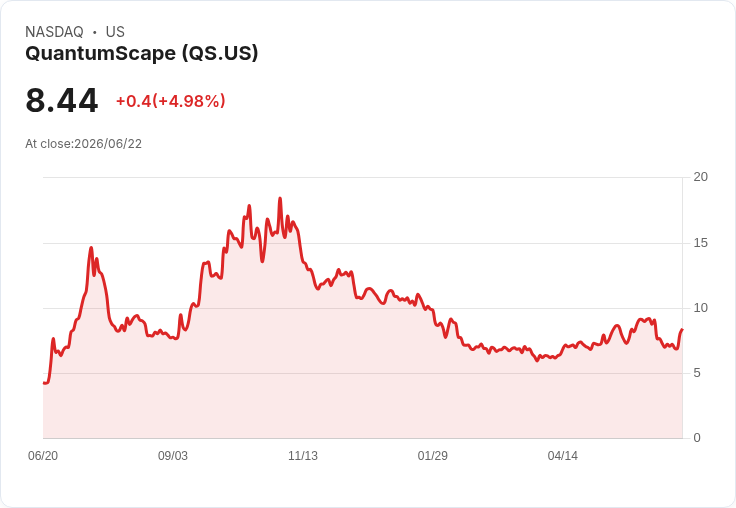Screen dimensions: 736x508
Task: Click the NASDAQ exchange label
Action: (54, 32)
